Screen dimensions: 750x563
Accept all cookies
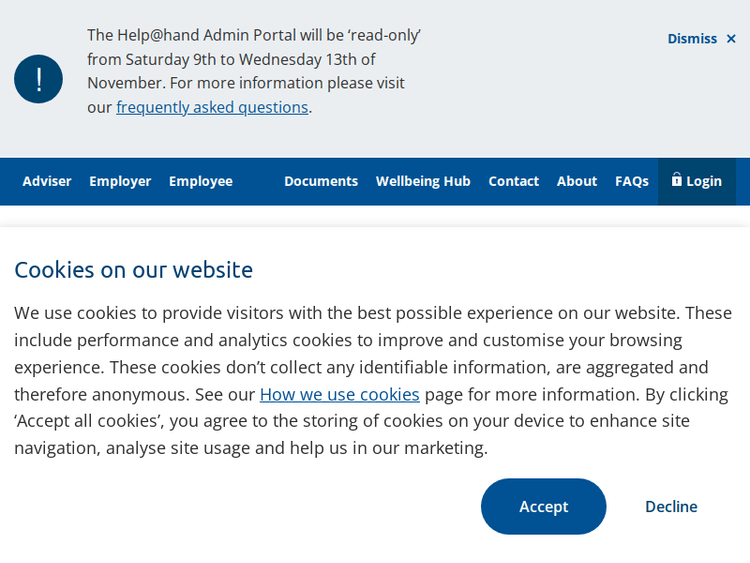543,506
